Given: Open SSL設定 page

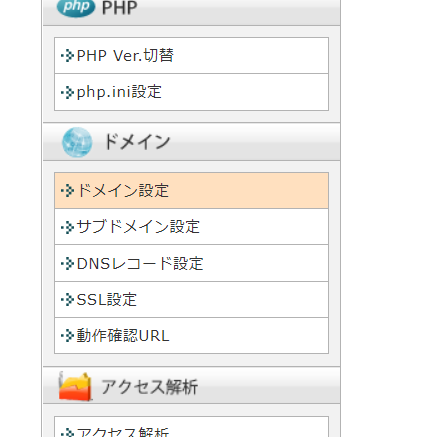Looking at the screenshot, I should [191, 300].
